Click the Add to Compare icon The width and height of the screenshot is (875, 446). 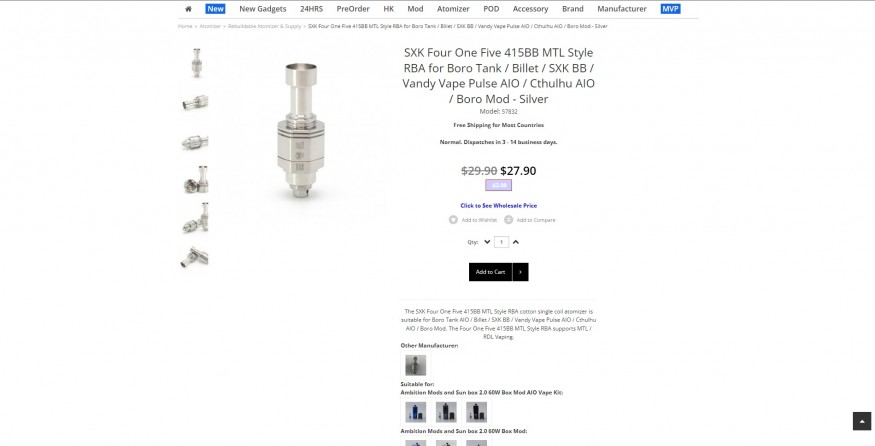pos(508,220)
